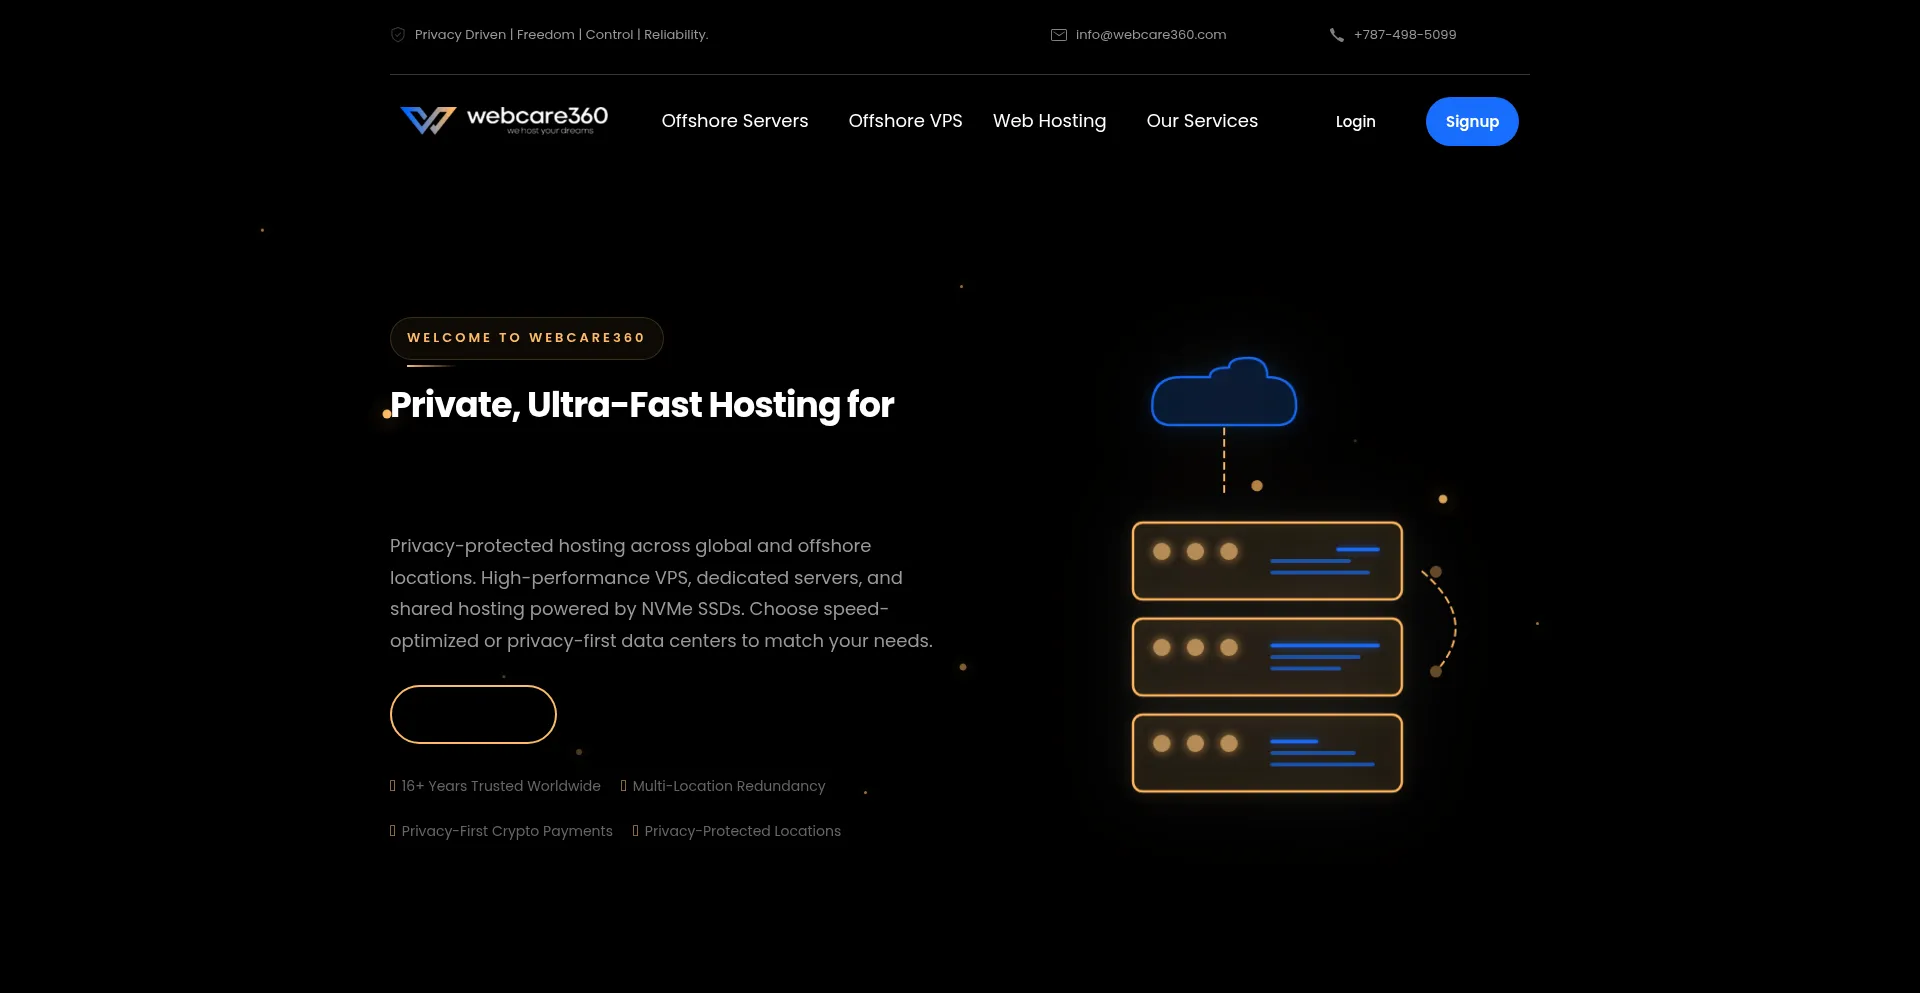1920x993 pixels.
Task: Click the phone handset icon
Action: coord(1336,35)
